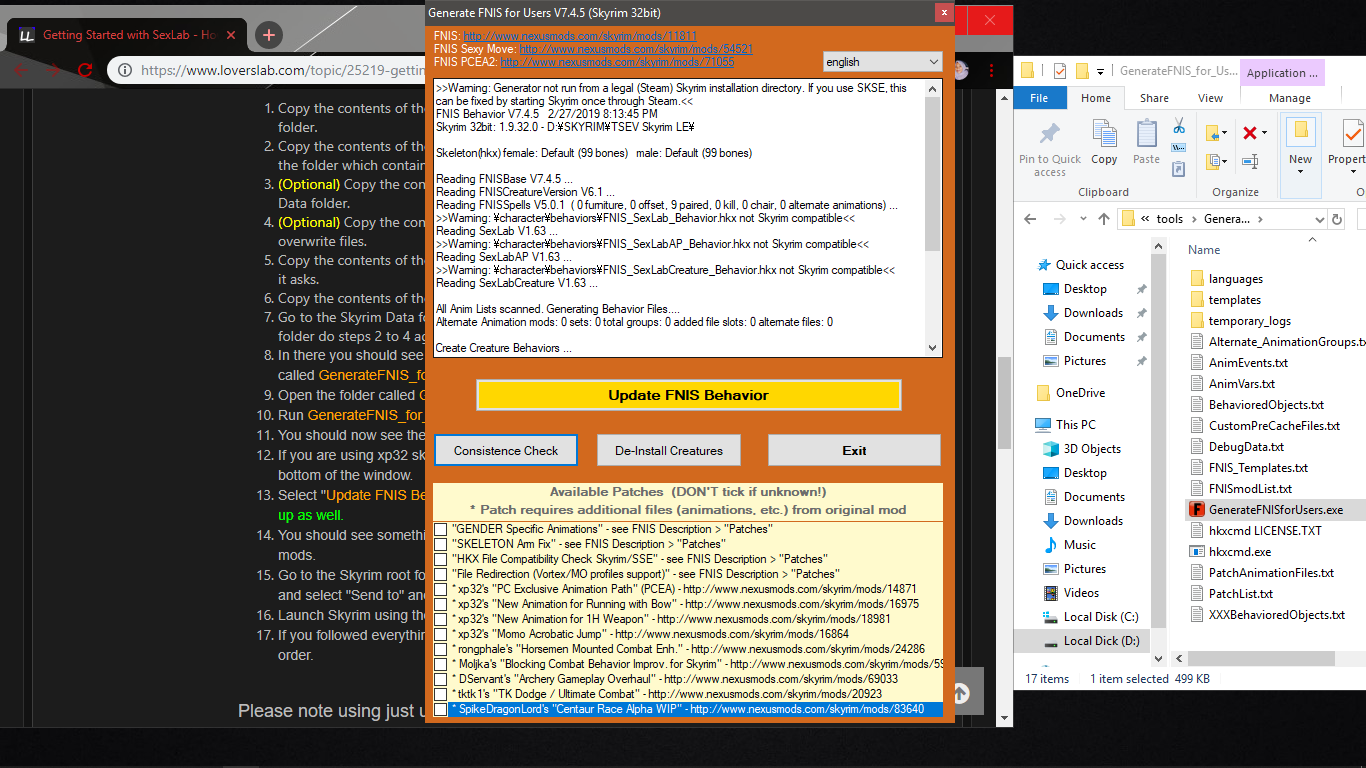Select hkxcmd.exe in the file list
Viewport: 1366px width, 768px height.
[x=1239, y=551]
